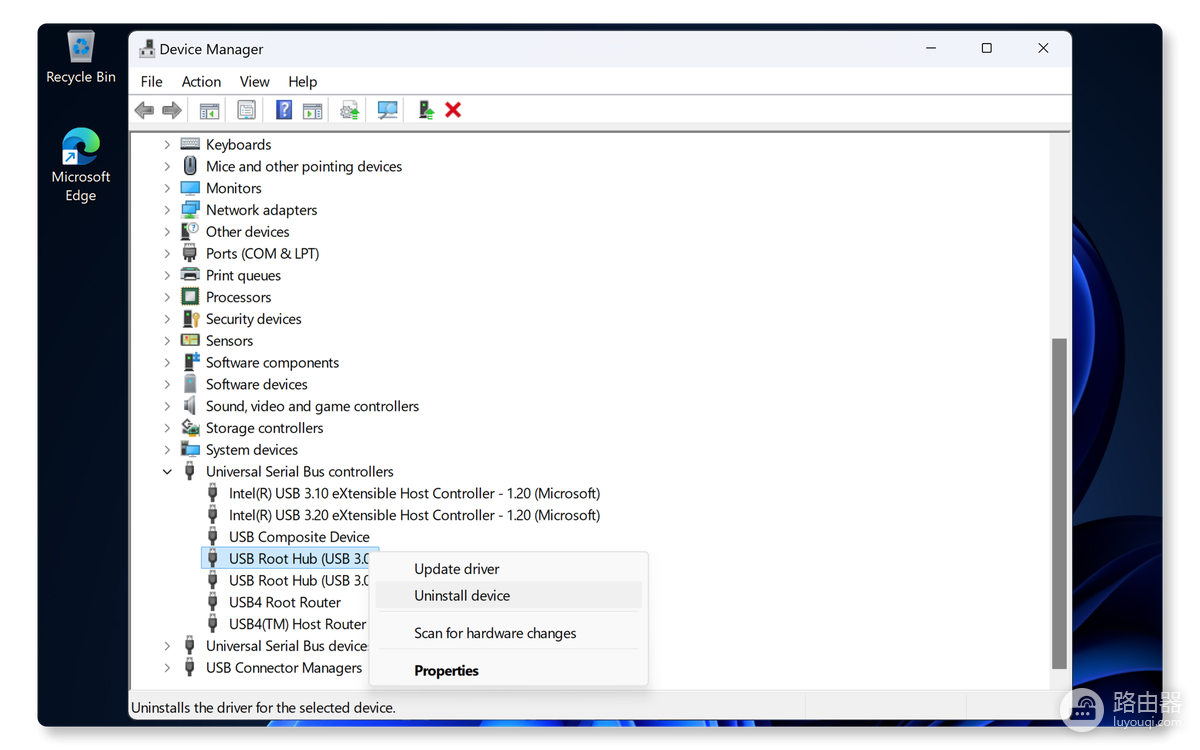1200x750 pixels.
Task: Open the Recycle Bin desktop icon
Action: click(x=81, y=58)
